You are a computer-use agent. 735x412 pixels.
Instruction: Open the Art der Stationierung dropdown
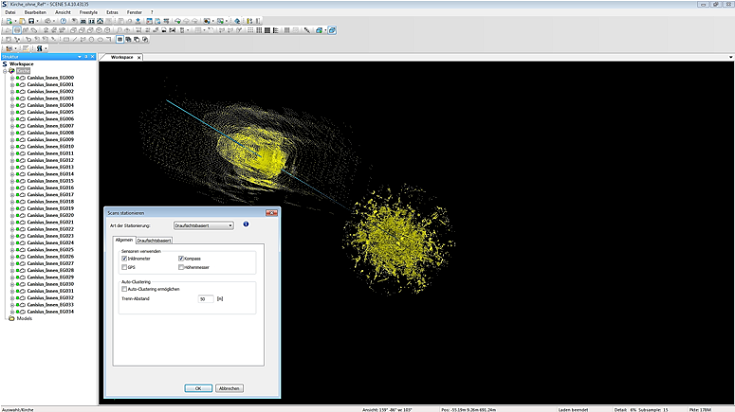pyautogui.click(x=203, y=225)
